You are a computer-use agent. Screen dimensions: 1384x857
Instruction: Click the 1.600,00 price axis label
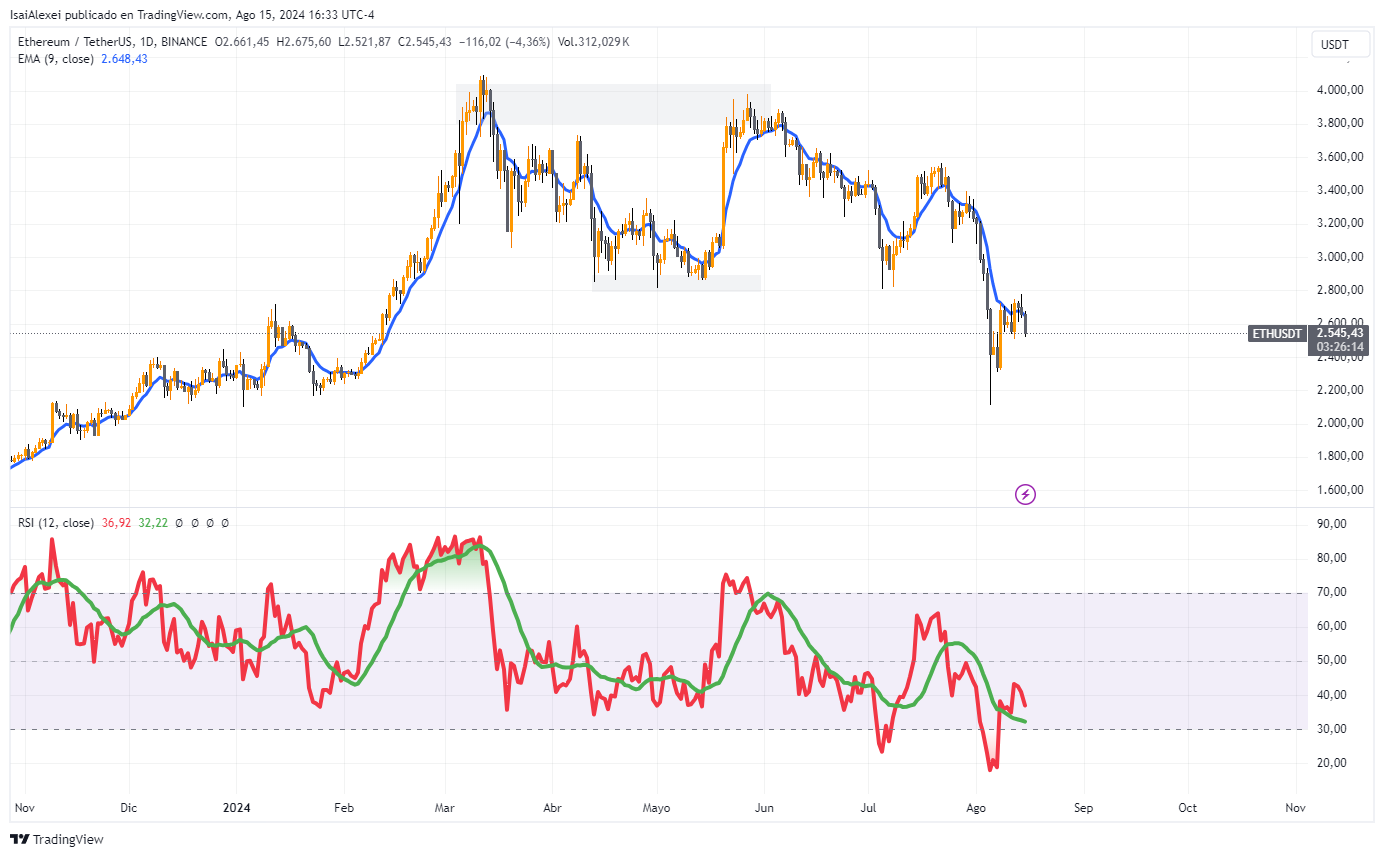click(1340, 490)
